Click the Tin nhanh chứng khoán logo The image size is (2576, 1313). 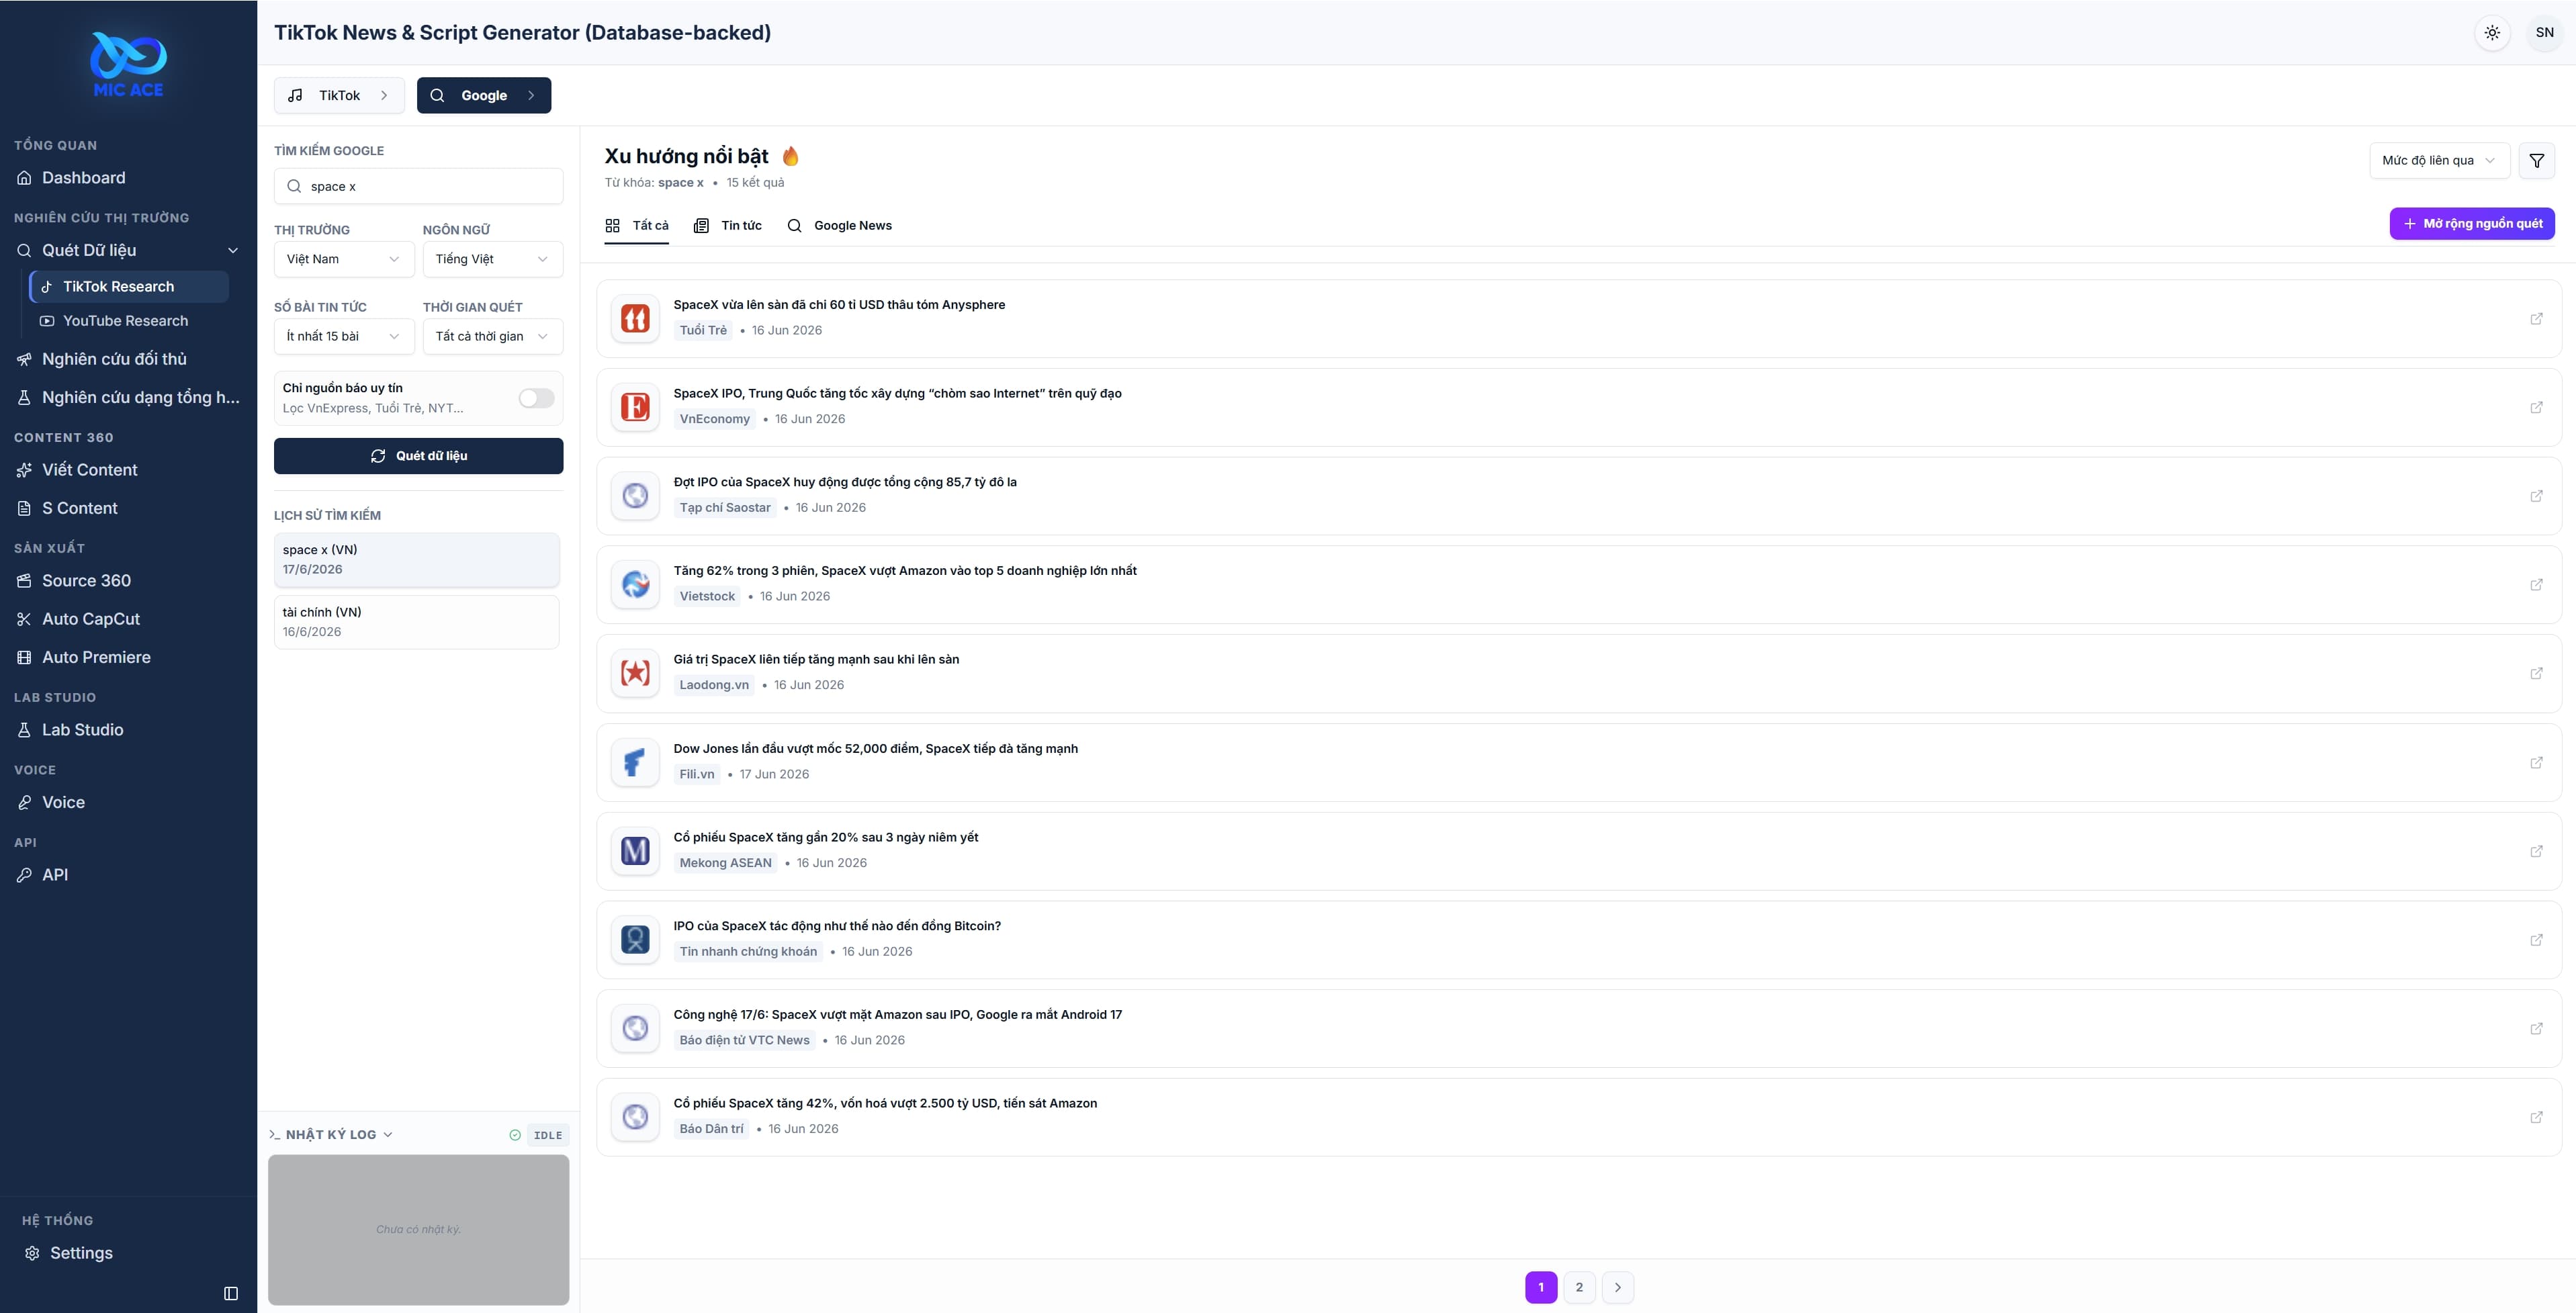pos(635,939)
